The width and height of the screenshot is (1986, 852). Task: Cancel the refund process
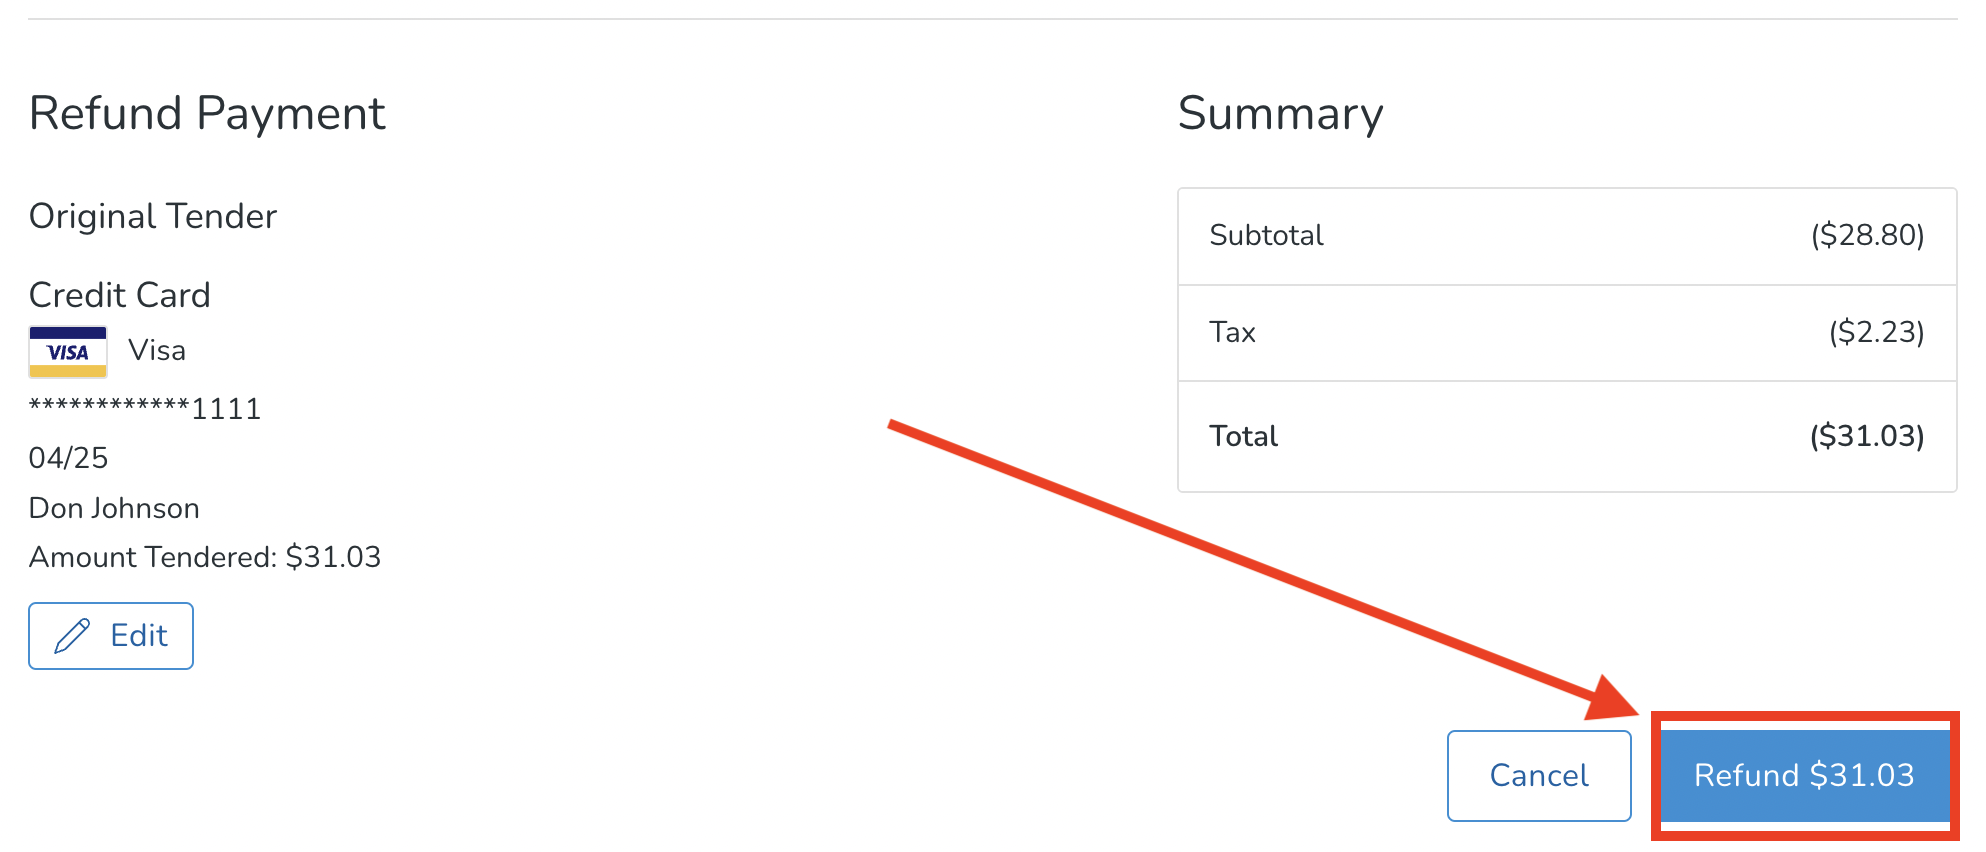coord(1538,775)
